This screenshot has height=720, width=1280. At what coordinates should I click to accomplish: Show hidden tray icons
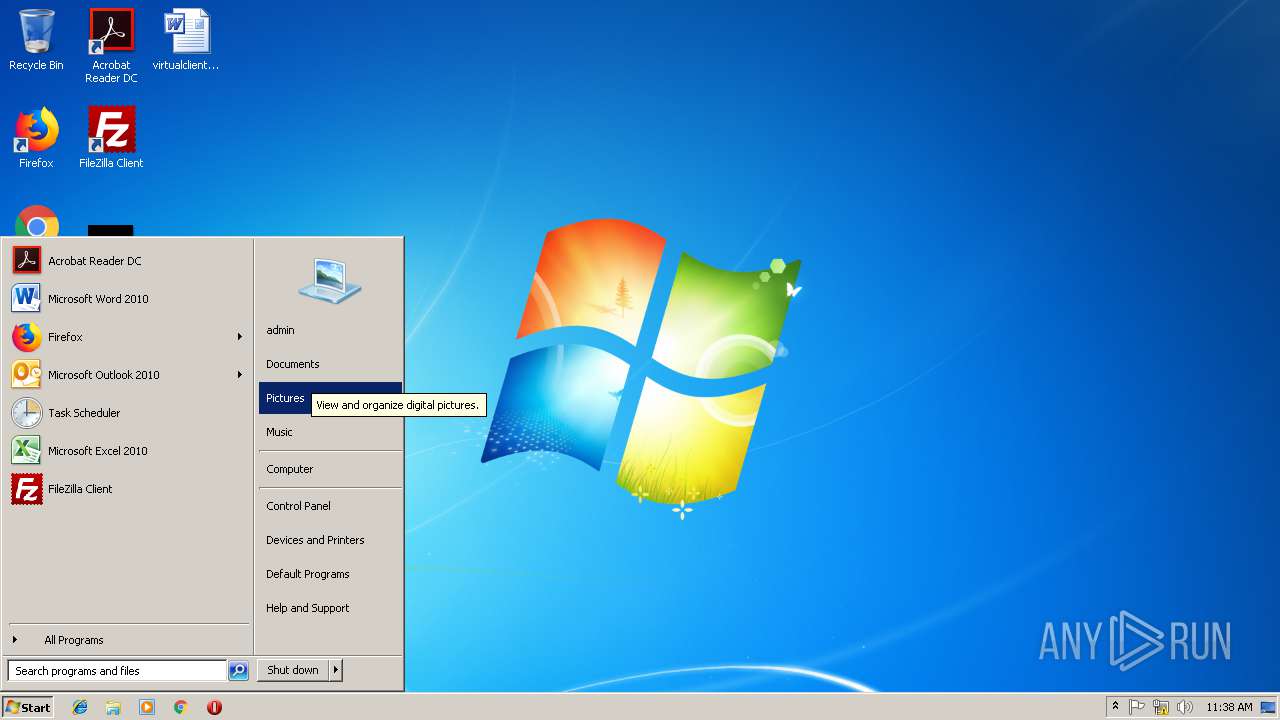(x=1115, y=707)
